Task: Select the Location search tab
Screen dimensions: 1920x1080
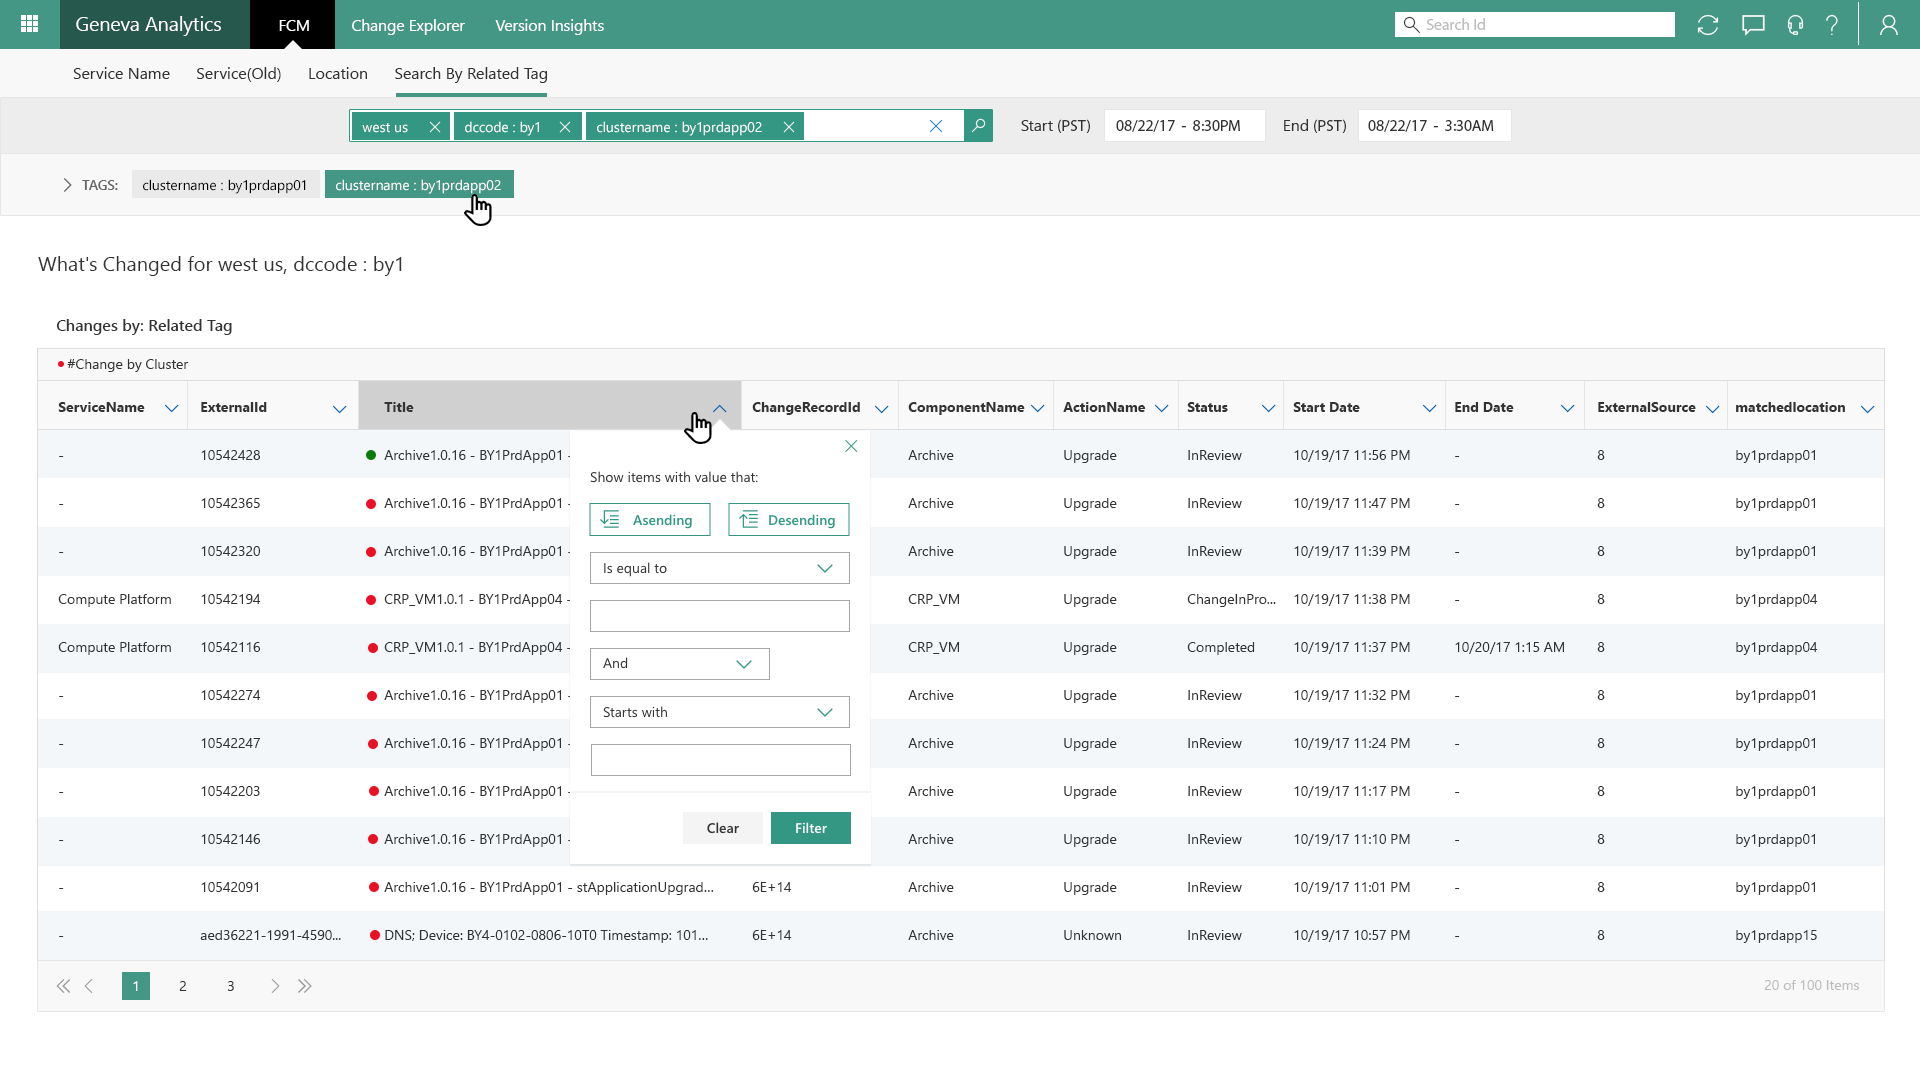Action: 338,74
